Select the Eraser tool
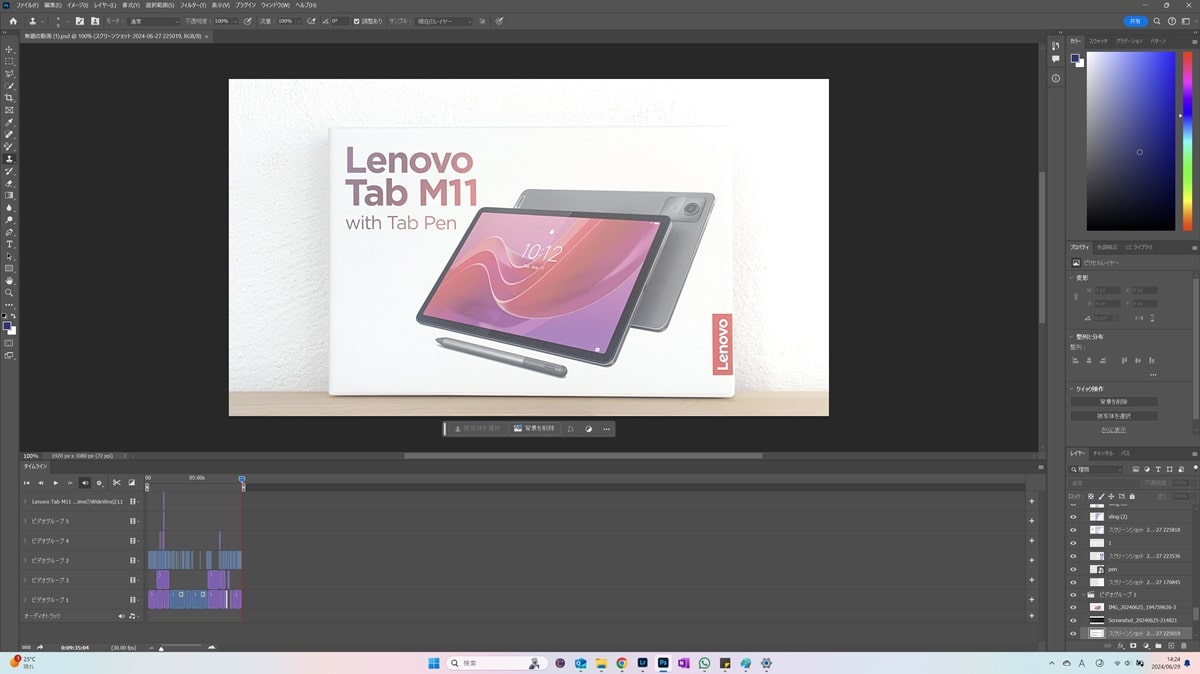 [9, 183]
